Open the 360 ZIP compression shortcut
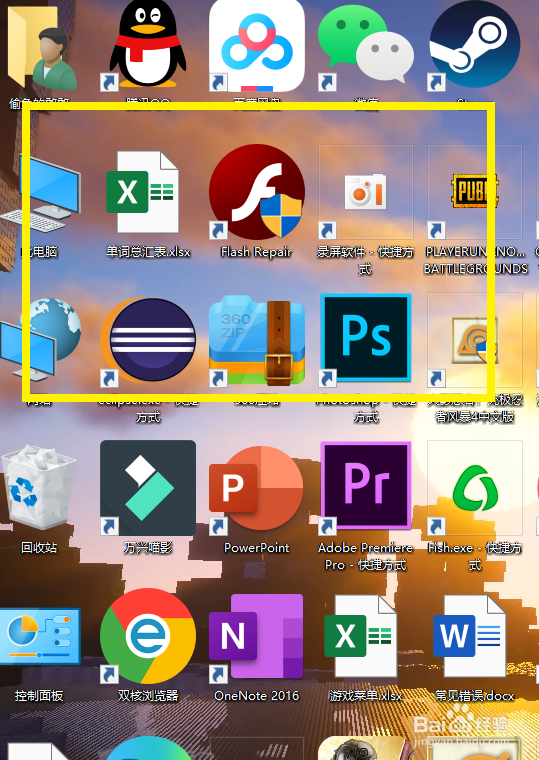Viewport: 539px width, 760px height. [x=257, y=342]
